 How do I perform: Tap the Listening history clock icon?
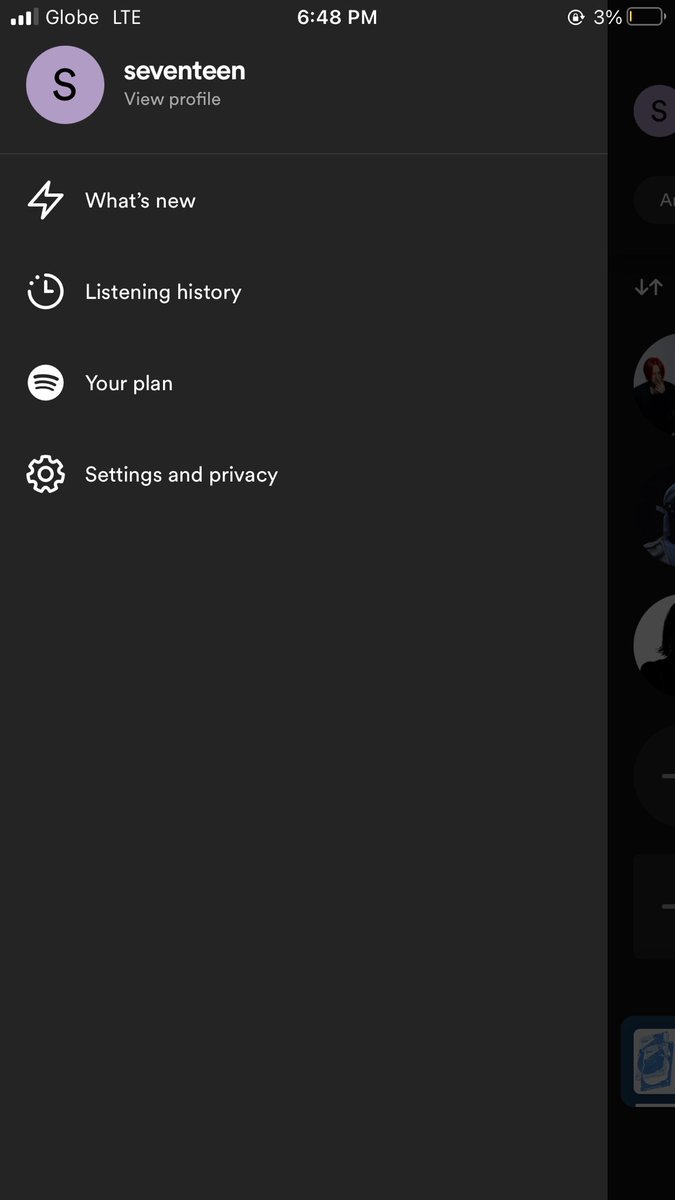[45, 292]
